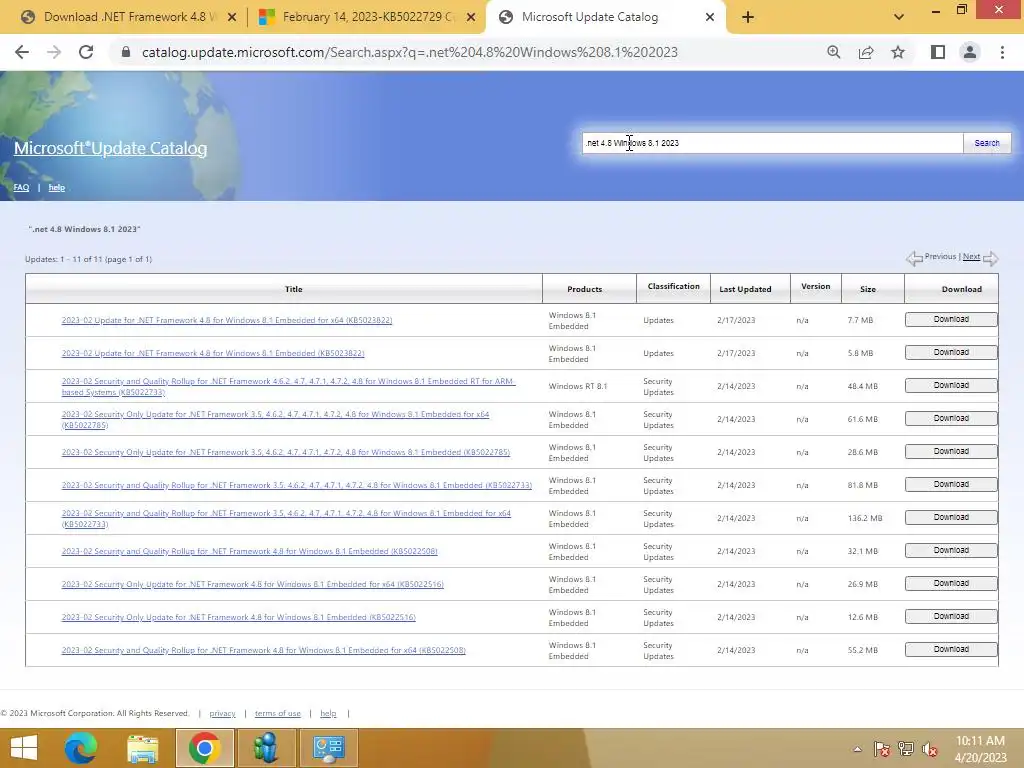Click the muted volume tray icon

pos(930,749)
